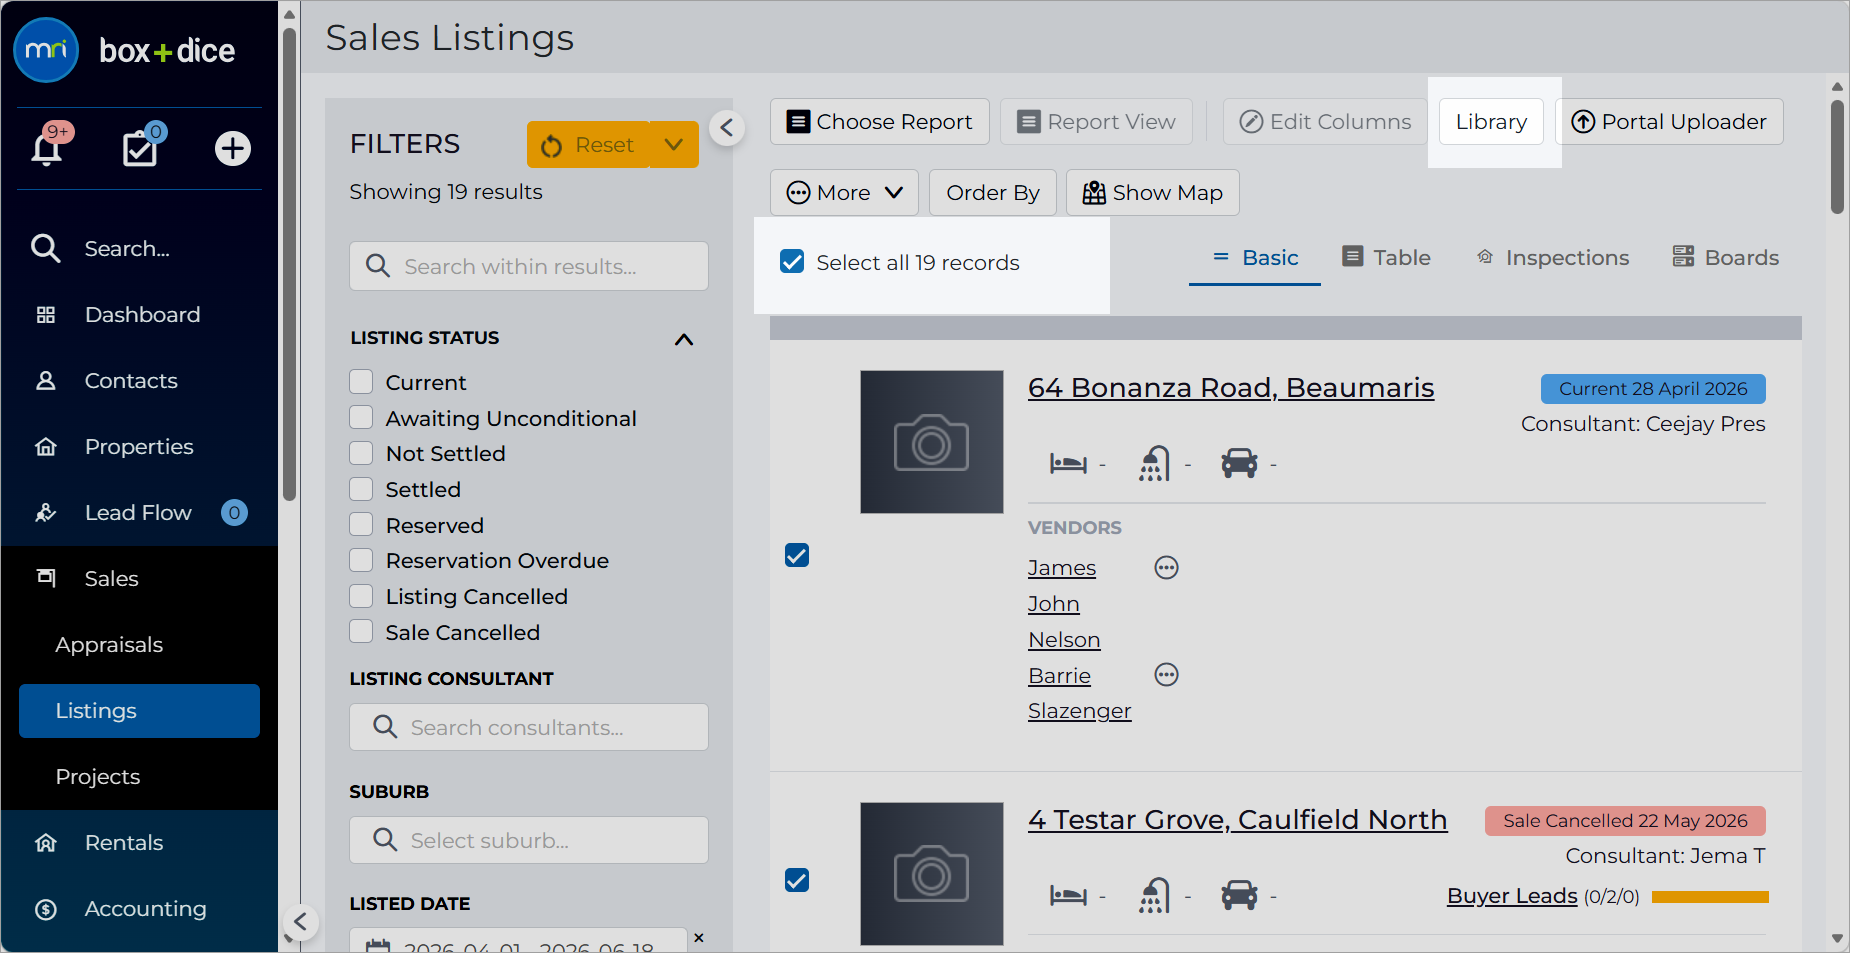Check the Reserved status checkbox
This screenshot has height=953, width=1850.
(361, 525)
